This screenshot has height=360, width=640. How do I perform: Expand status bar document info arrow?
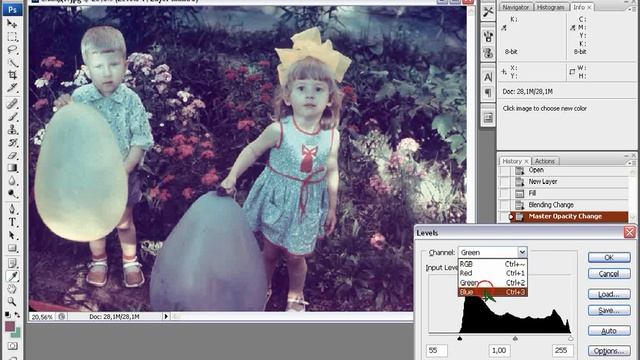click(x=166, y=316)
